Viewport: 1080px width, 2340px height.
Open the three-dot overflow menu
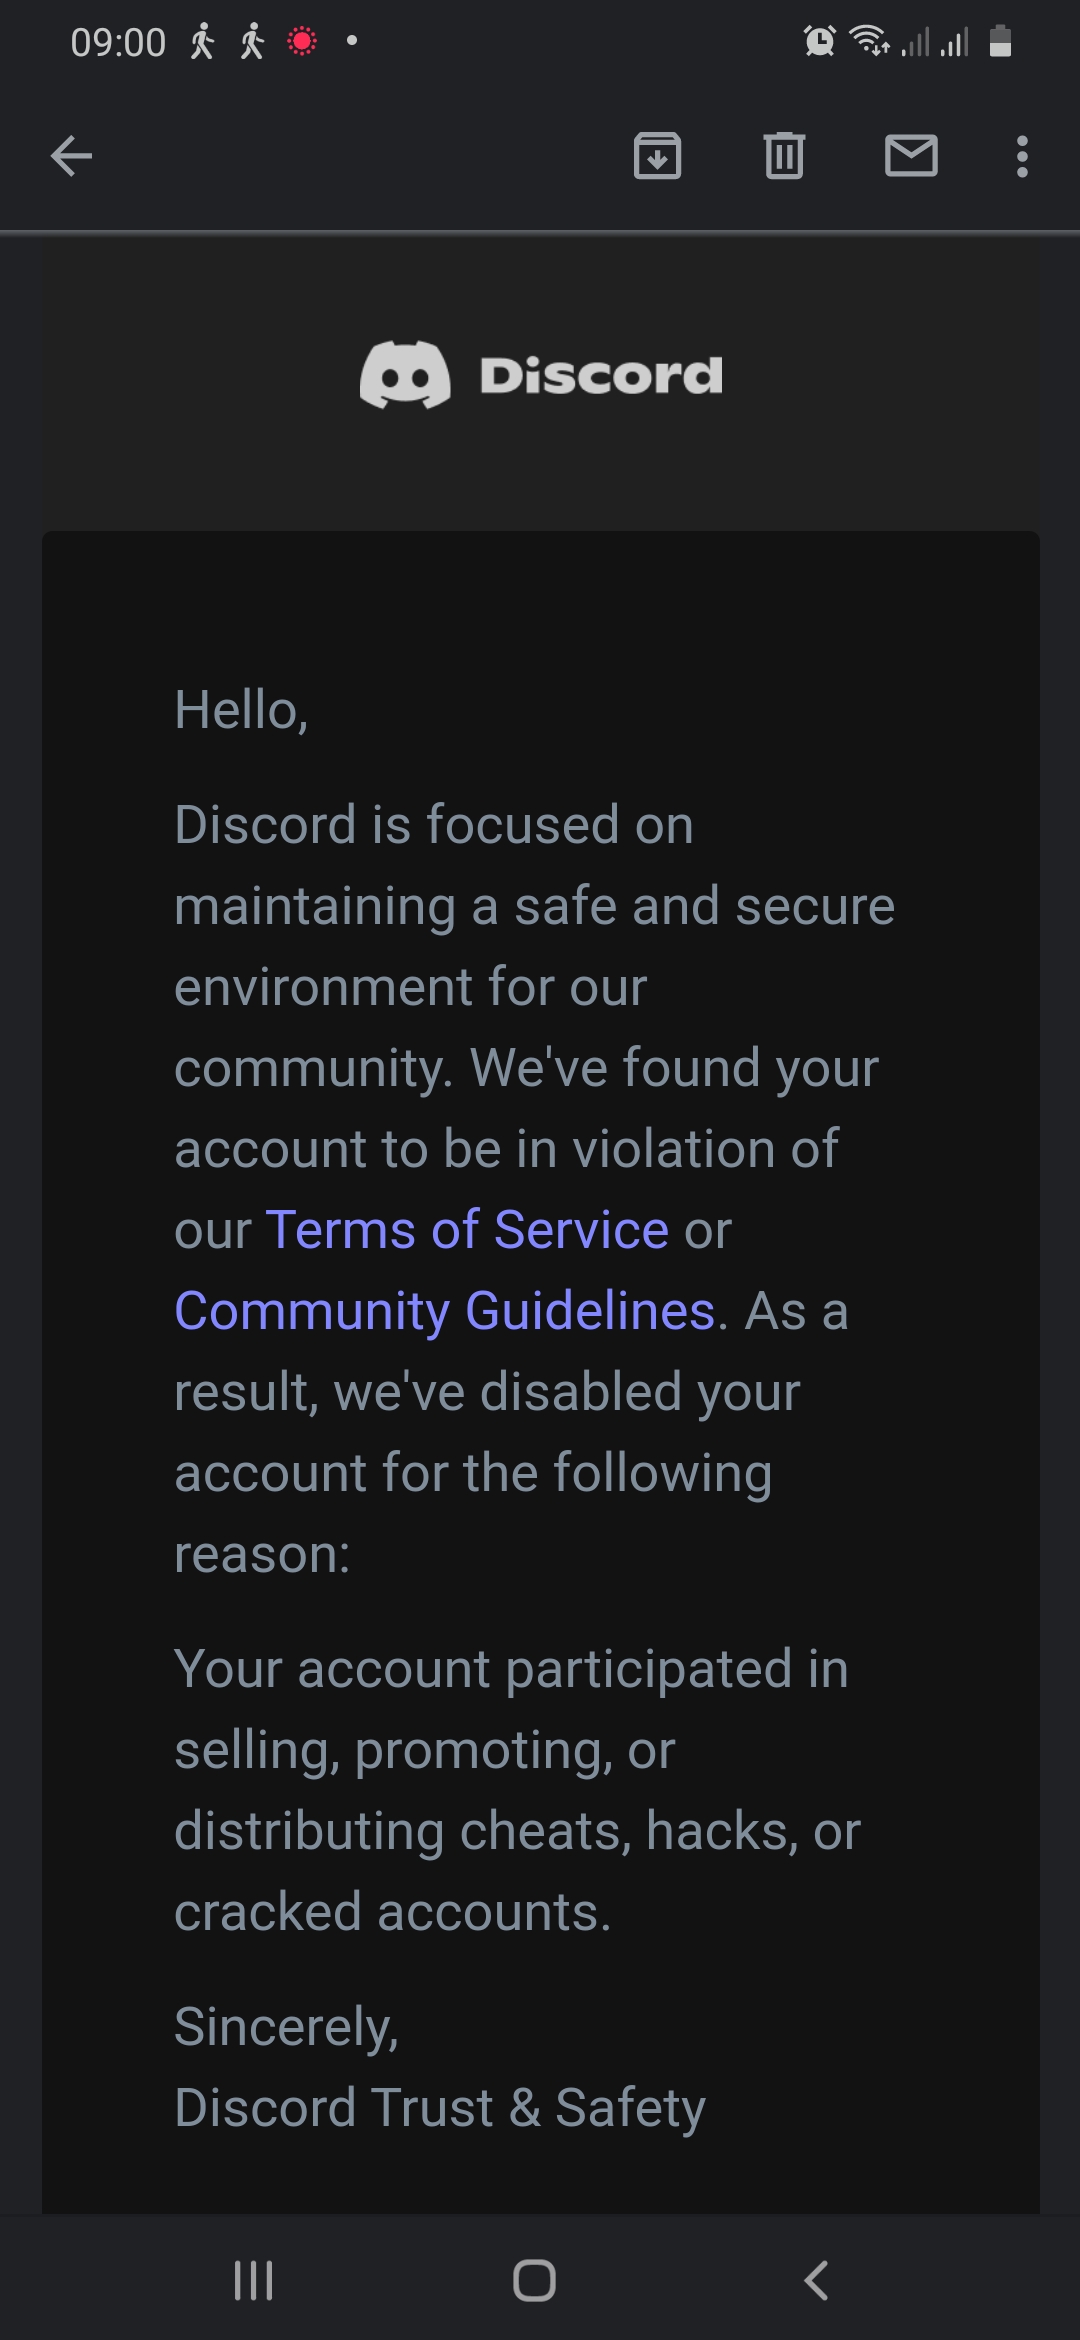pyautogui.click(x=1021, y=156)
